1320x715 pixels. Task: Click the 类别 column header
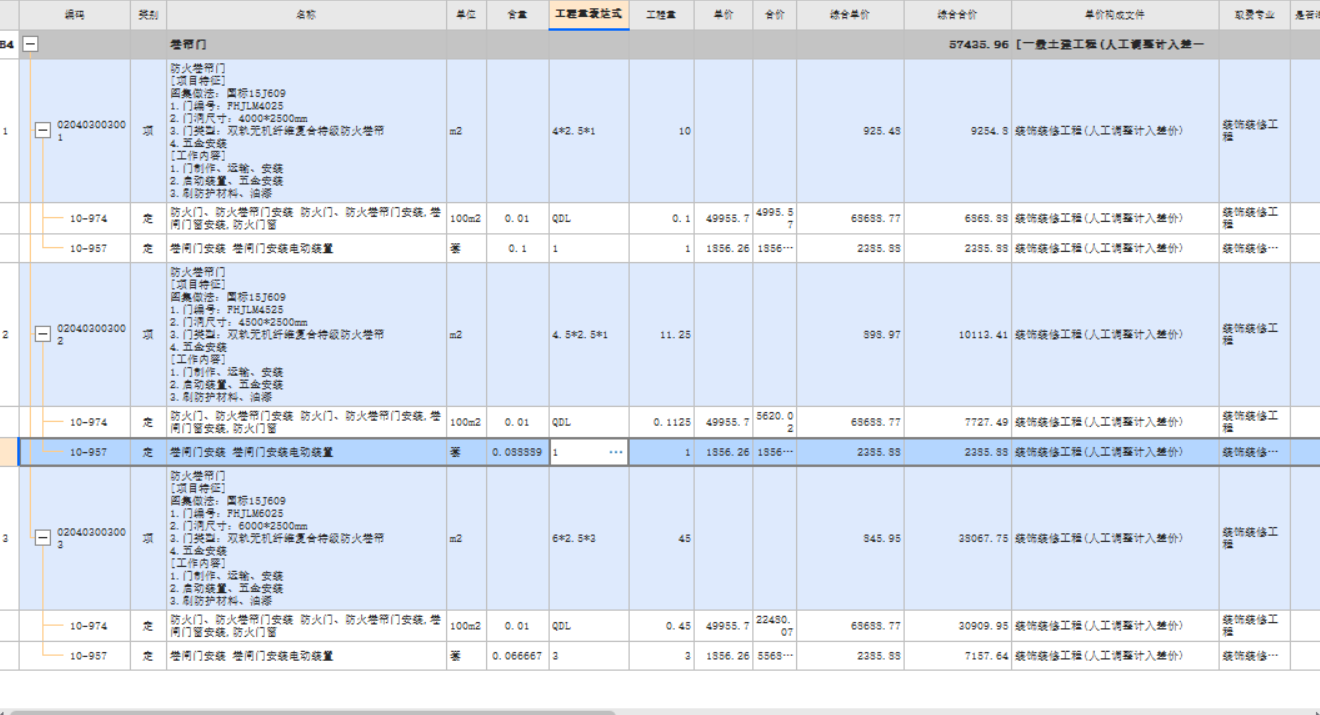pyautogui.click(x=148, y=15)
